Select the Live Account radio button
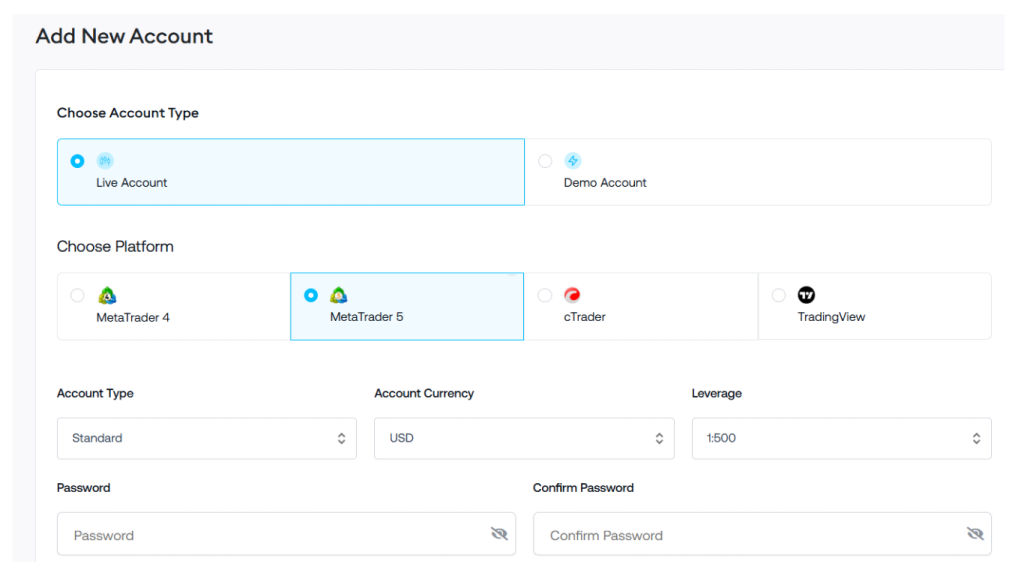 click(x=77, y=161)
